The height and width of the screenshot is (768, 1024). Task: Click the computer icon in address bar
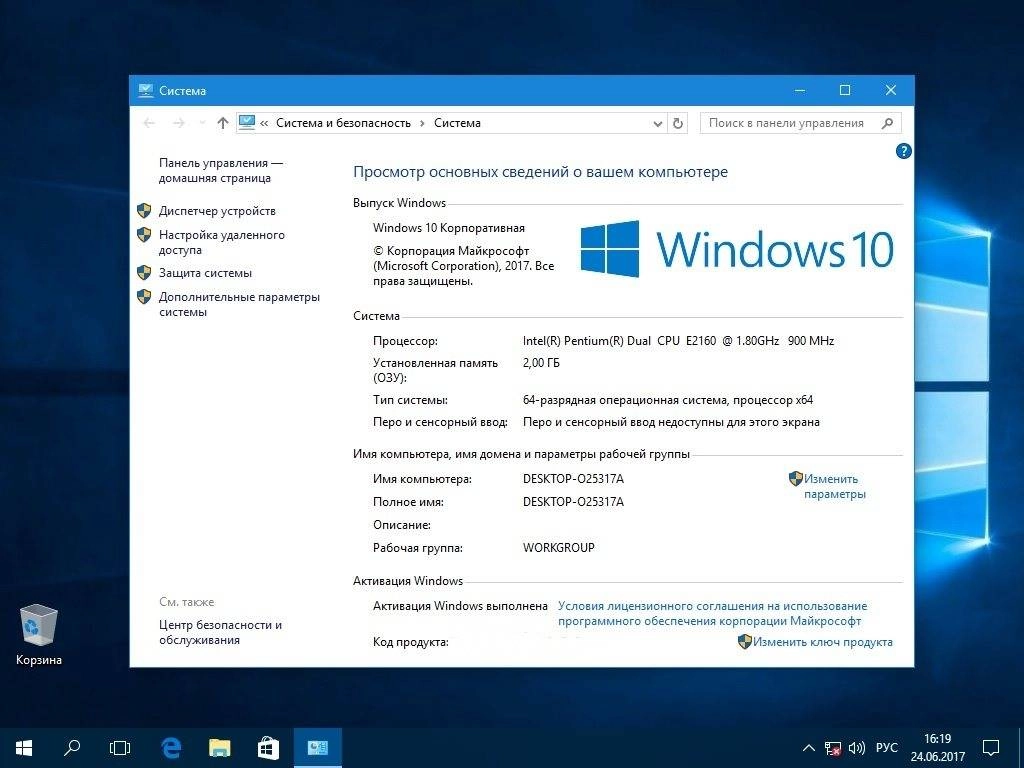tap(246, 123)
